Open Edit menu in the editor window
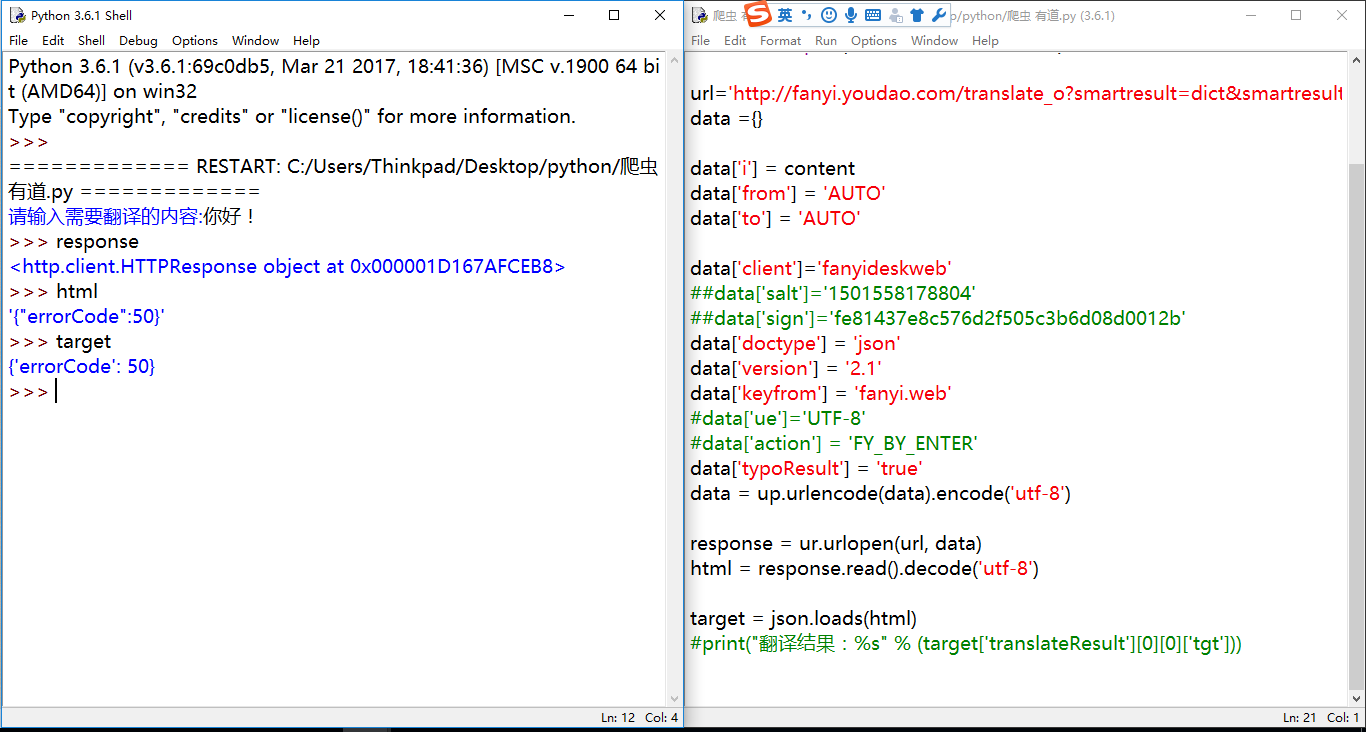Image resolution: width=1366 pixels, height=732 pixels. (735, 41)
